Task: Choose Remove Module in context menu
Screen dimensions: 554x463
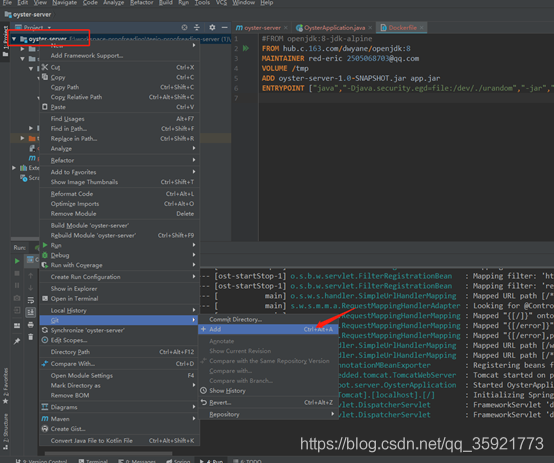Action: tap(119, 213)
